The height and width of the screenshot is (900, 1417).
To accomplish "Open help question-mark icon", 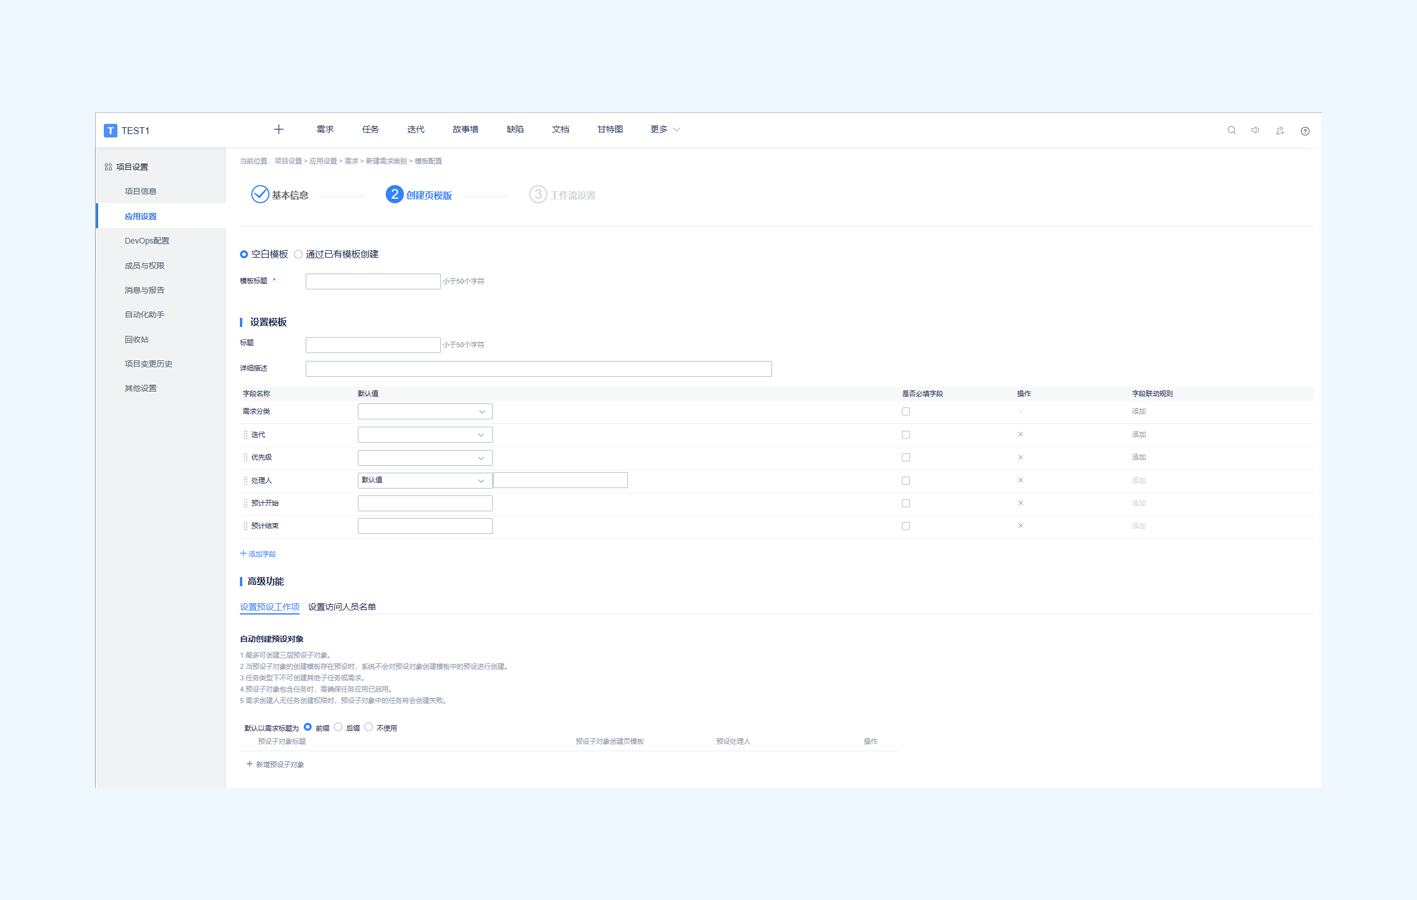I will pos(1305,130).
